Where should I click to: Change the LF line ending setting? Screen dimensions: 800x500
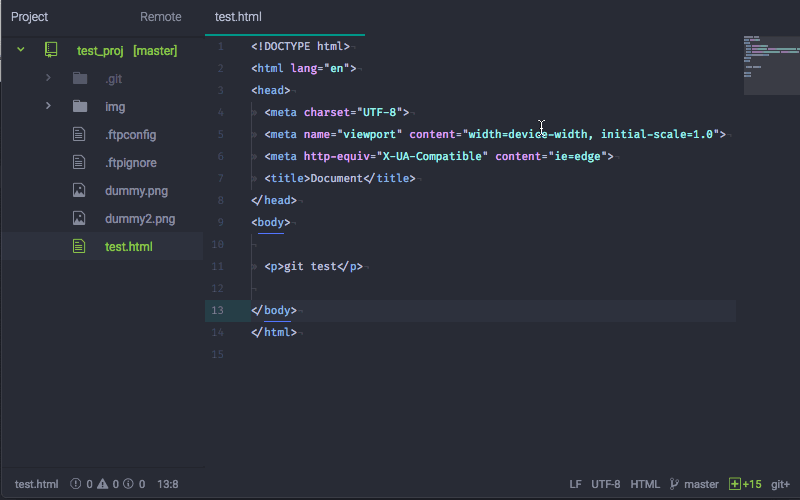click(575, 484)
